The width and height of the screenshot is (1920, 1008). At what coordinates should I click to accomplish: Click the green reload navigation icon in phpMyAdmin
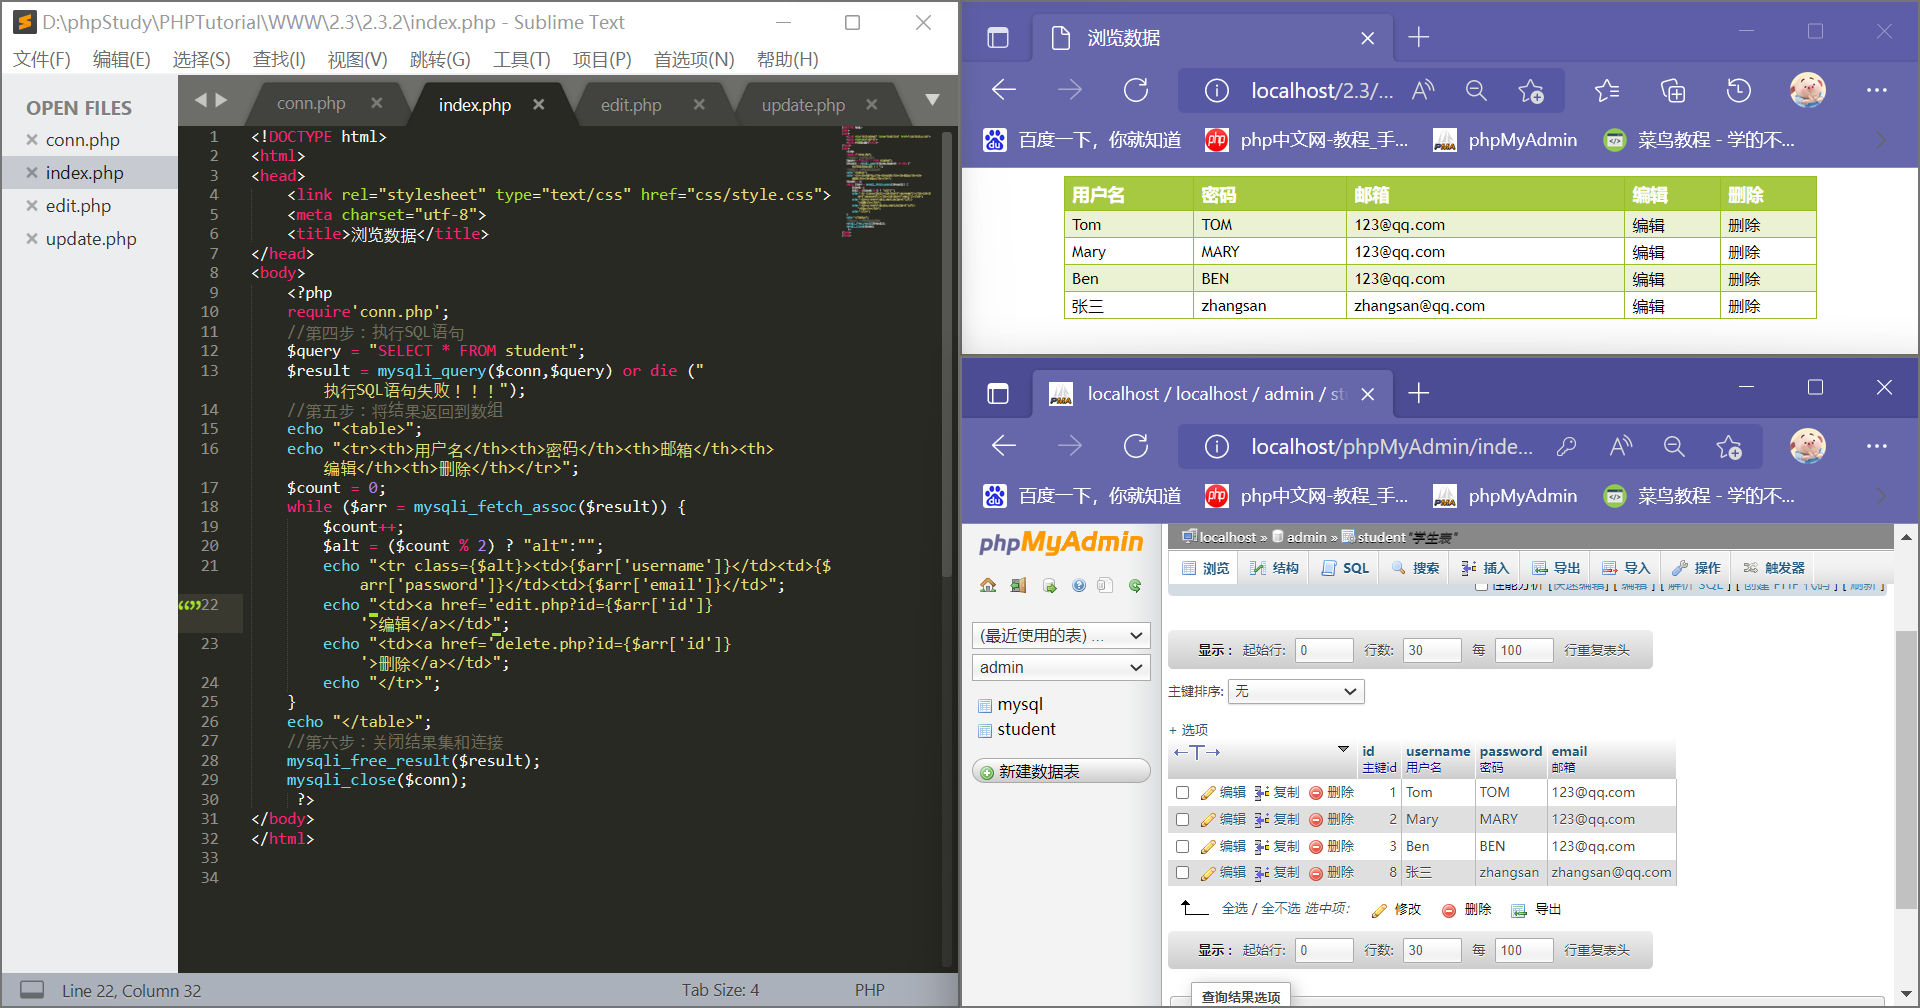pos(1135,586)
